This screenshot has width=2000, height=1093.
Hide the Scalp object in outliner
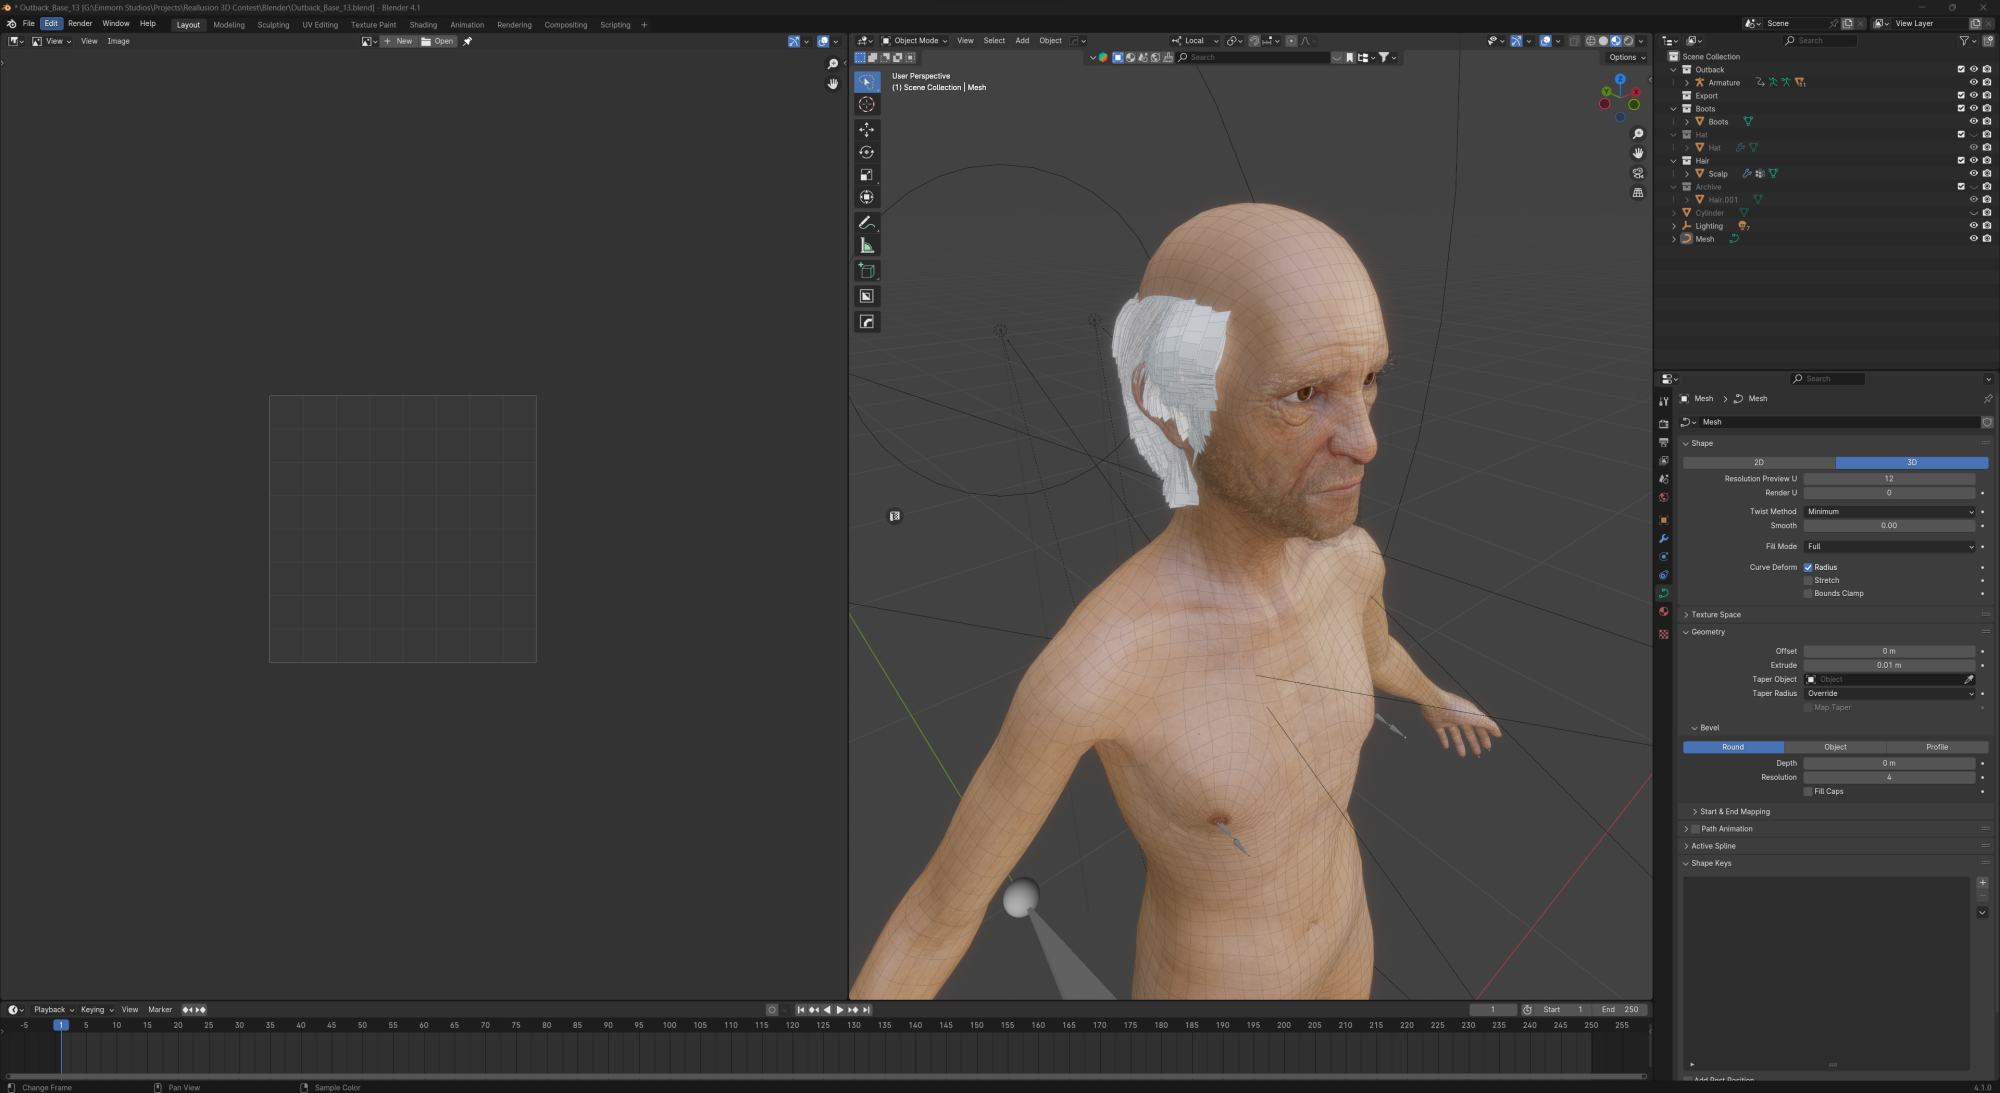click(x=1974, y=173)
